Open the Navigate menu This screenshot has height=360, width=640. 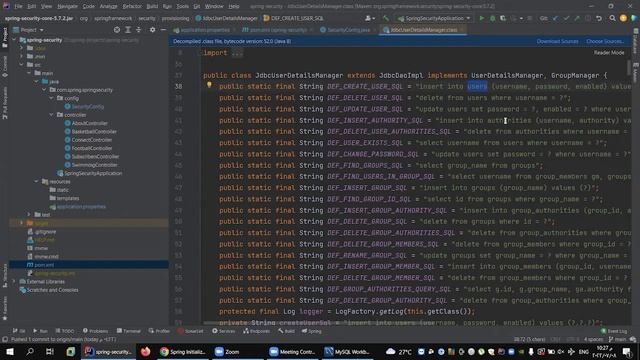pos(67,7)
